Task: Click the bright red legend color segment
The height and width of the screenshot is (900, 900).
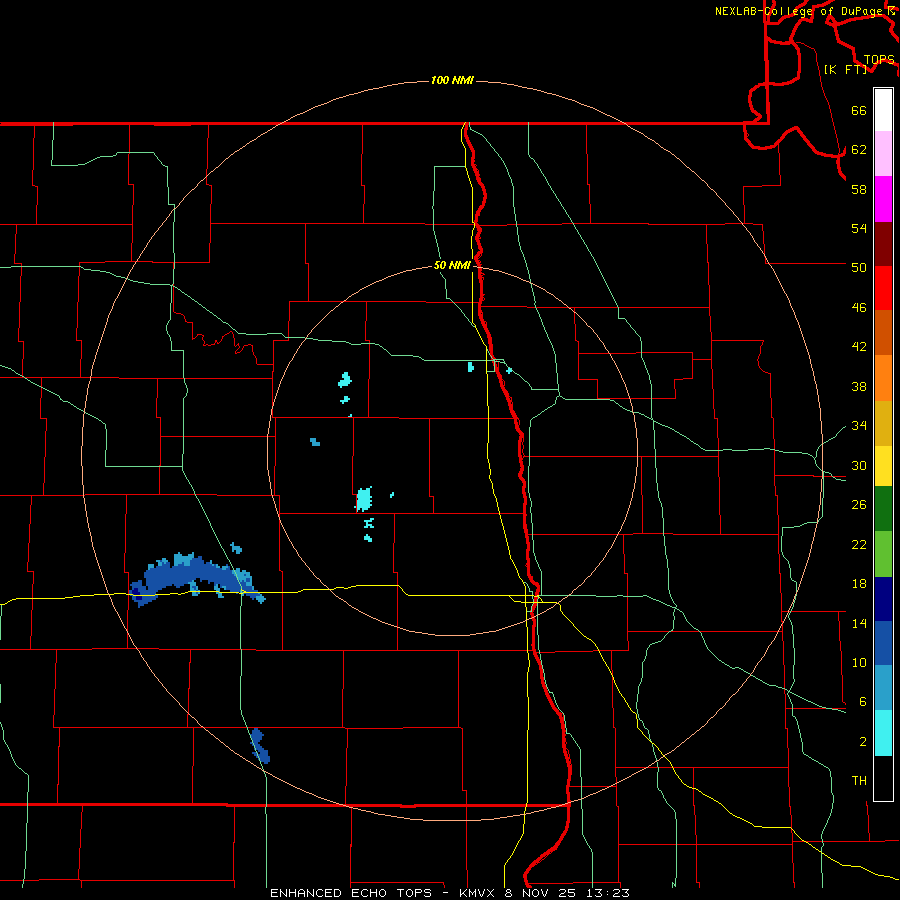Action: (883, 288)
